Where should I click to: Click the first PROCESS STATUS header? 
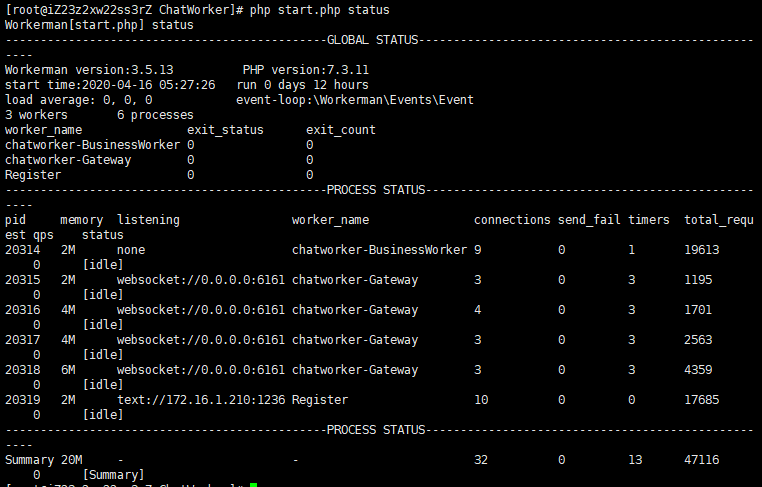[x=376, y=190]
